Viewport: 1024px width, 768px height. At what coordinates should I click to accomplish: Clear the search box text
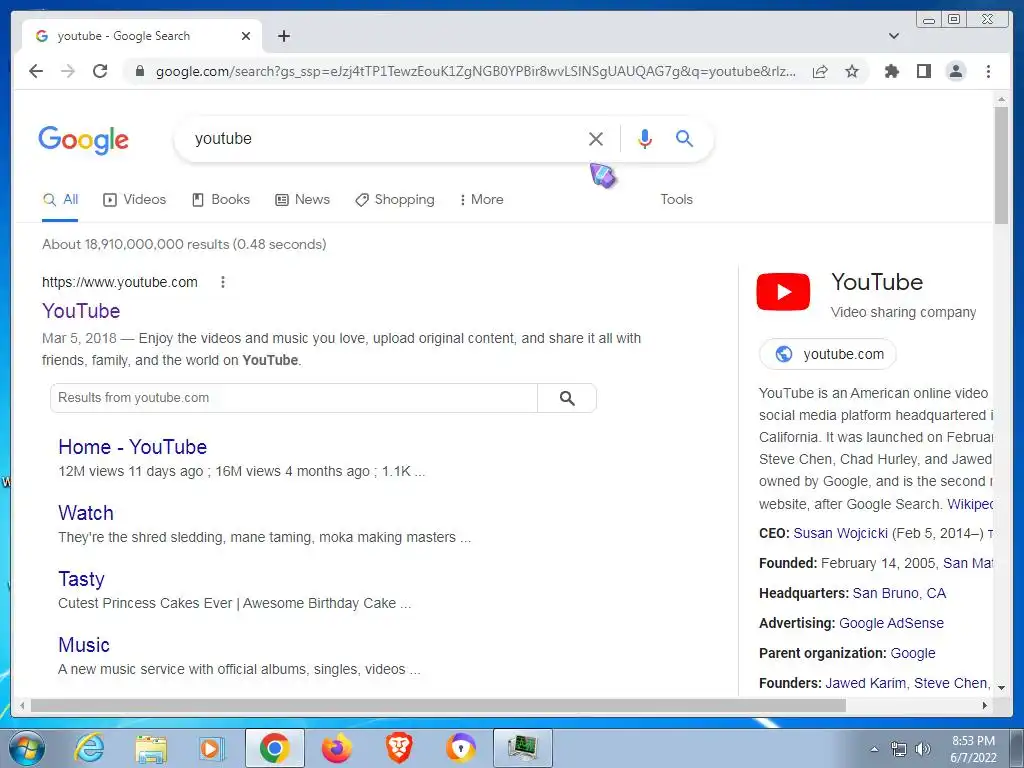(596, 138)
